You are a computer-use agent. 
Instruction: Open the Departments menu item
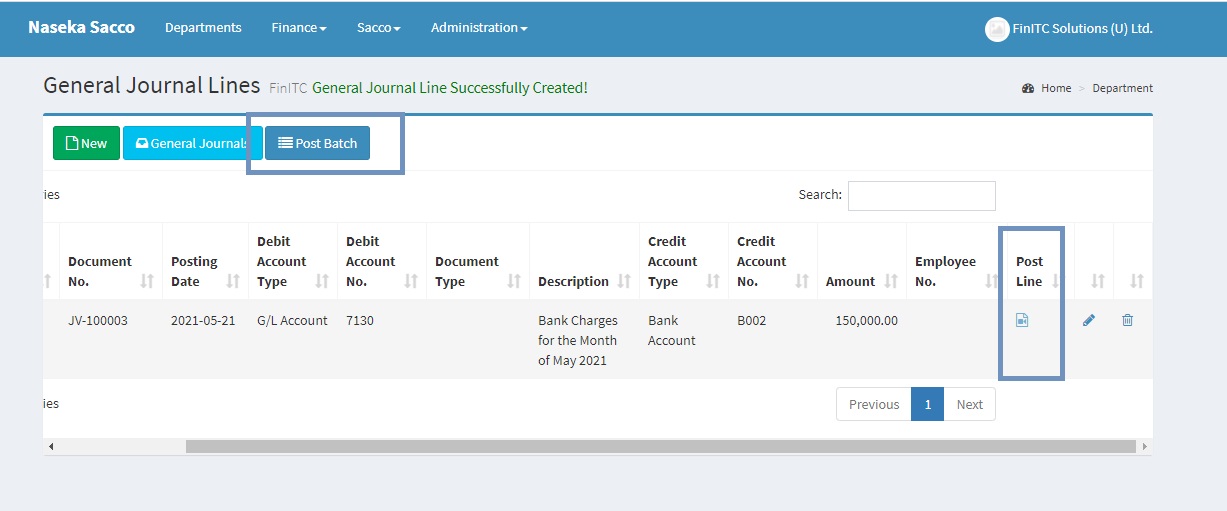[203, 28]
